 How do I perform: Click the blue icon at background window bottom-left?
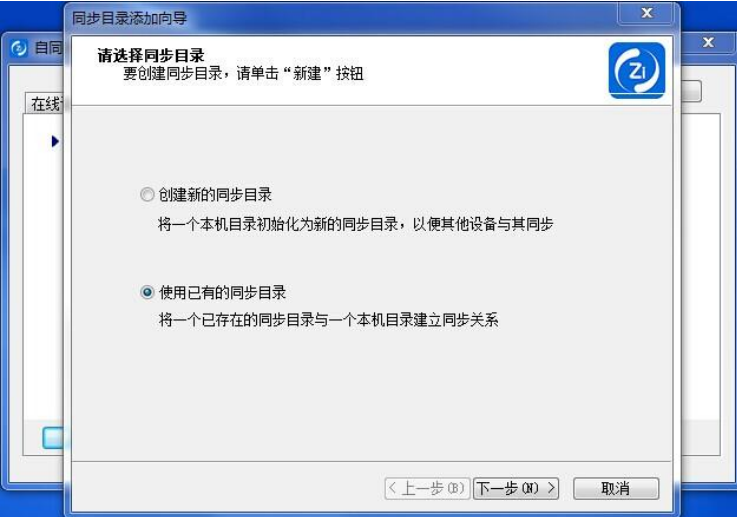tap(53, 438)
